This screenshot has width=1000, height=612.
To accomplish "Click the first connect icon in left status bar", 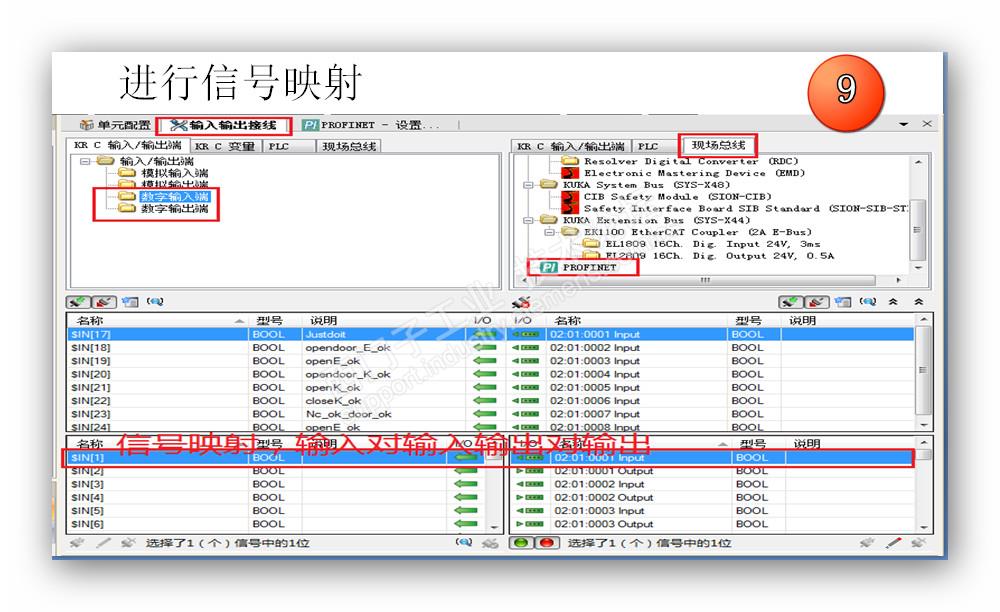I will point(77,543).
